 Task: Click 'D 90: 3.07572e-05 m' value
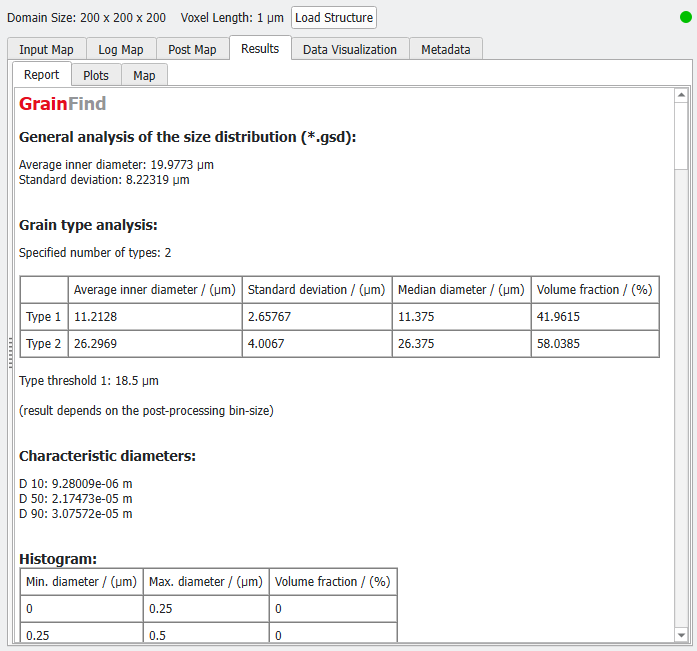click(76, 514)
